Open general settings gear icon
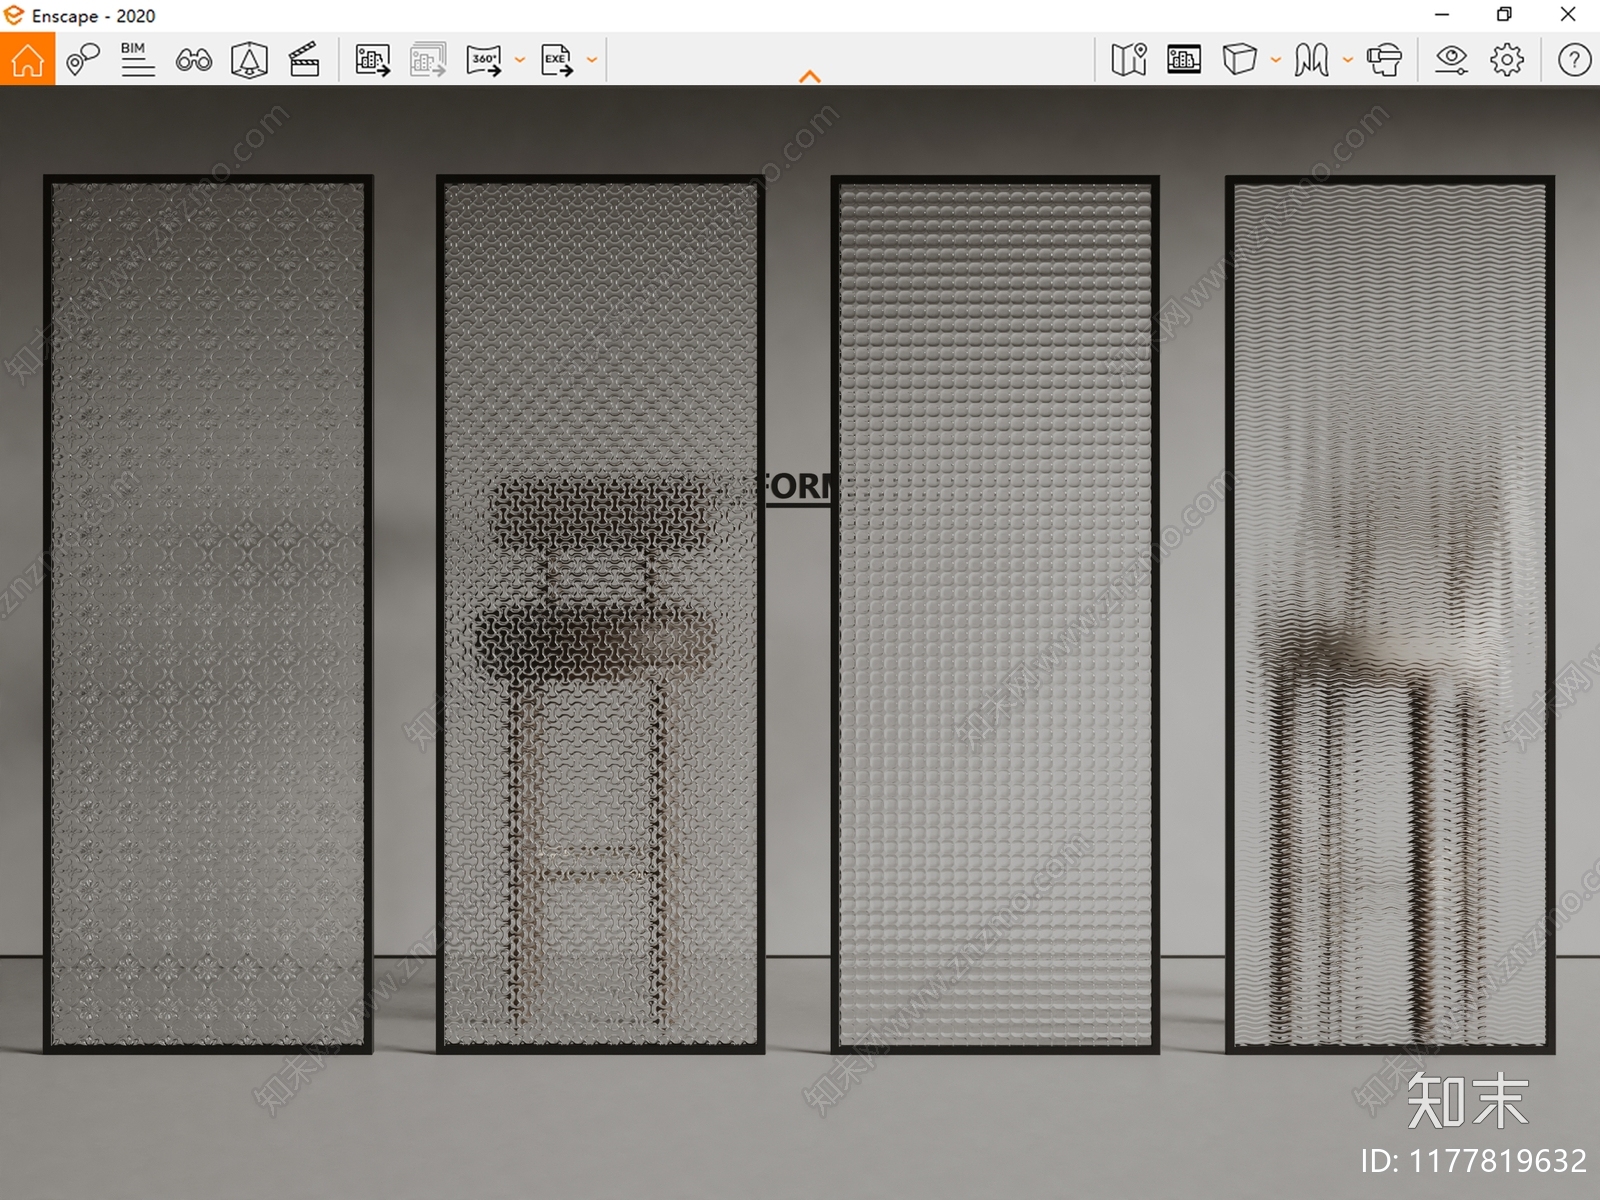 [x=1507, y=60]
